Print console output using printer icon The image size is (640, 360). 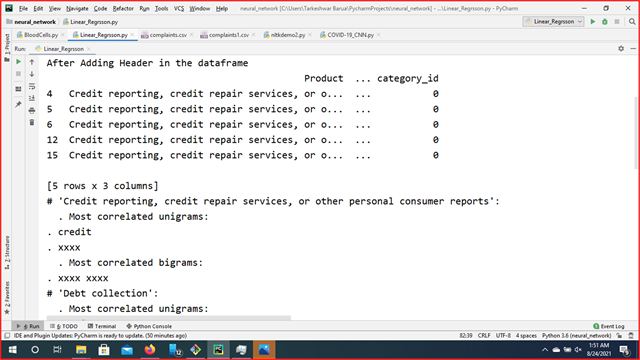pyautogui.click(x=32, y=110)
